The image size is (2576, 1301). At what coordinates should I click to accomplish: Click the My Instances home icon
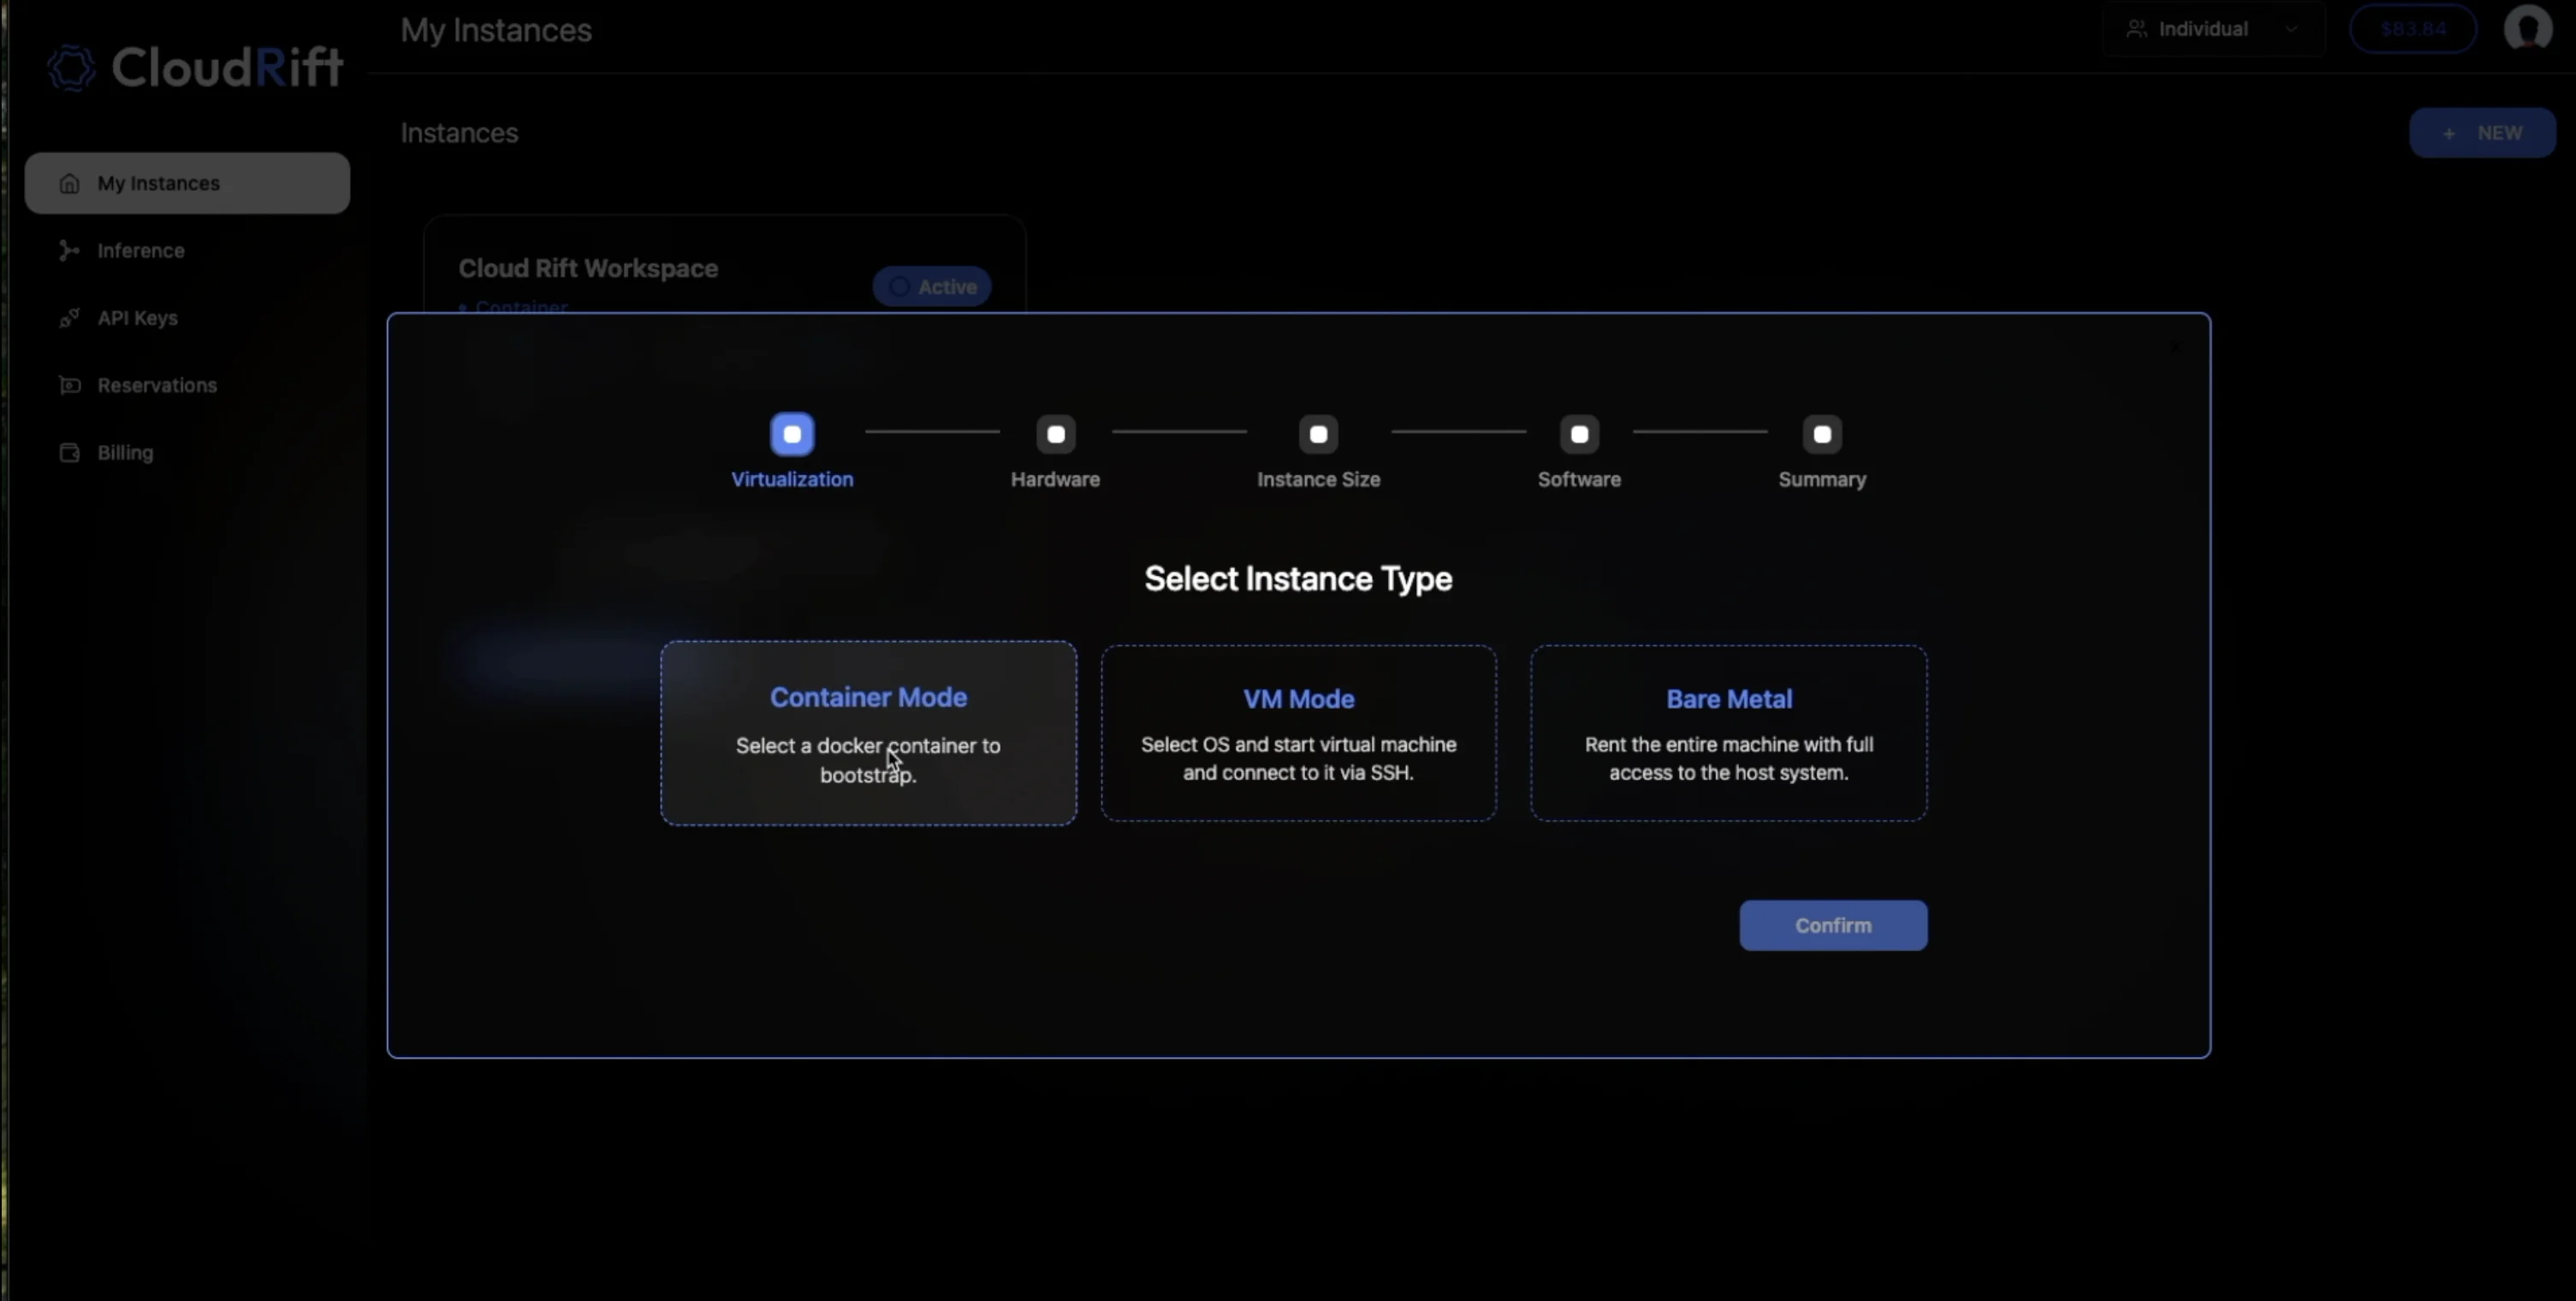tap(69, 184)
